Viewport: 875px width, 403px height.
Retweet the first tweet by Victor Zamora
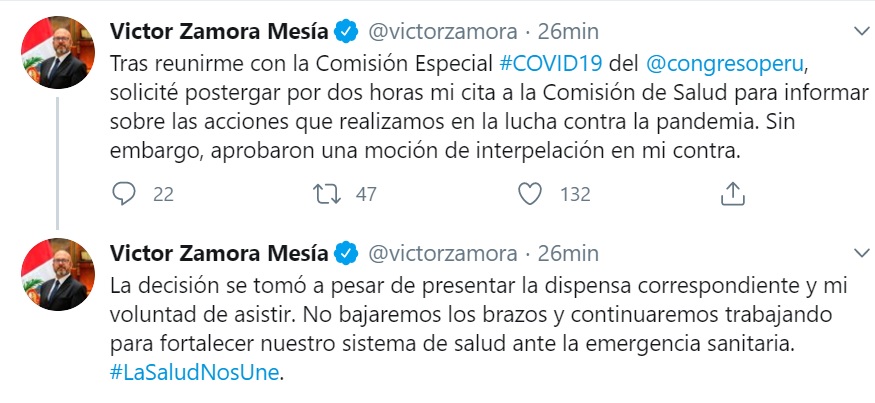tap(326, 194)
